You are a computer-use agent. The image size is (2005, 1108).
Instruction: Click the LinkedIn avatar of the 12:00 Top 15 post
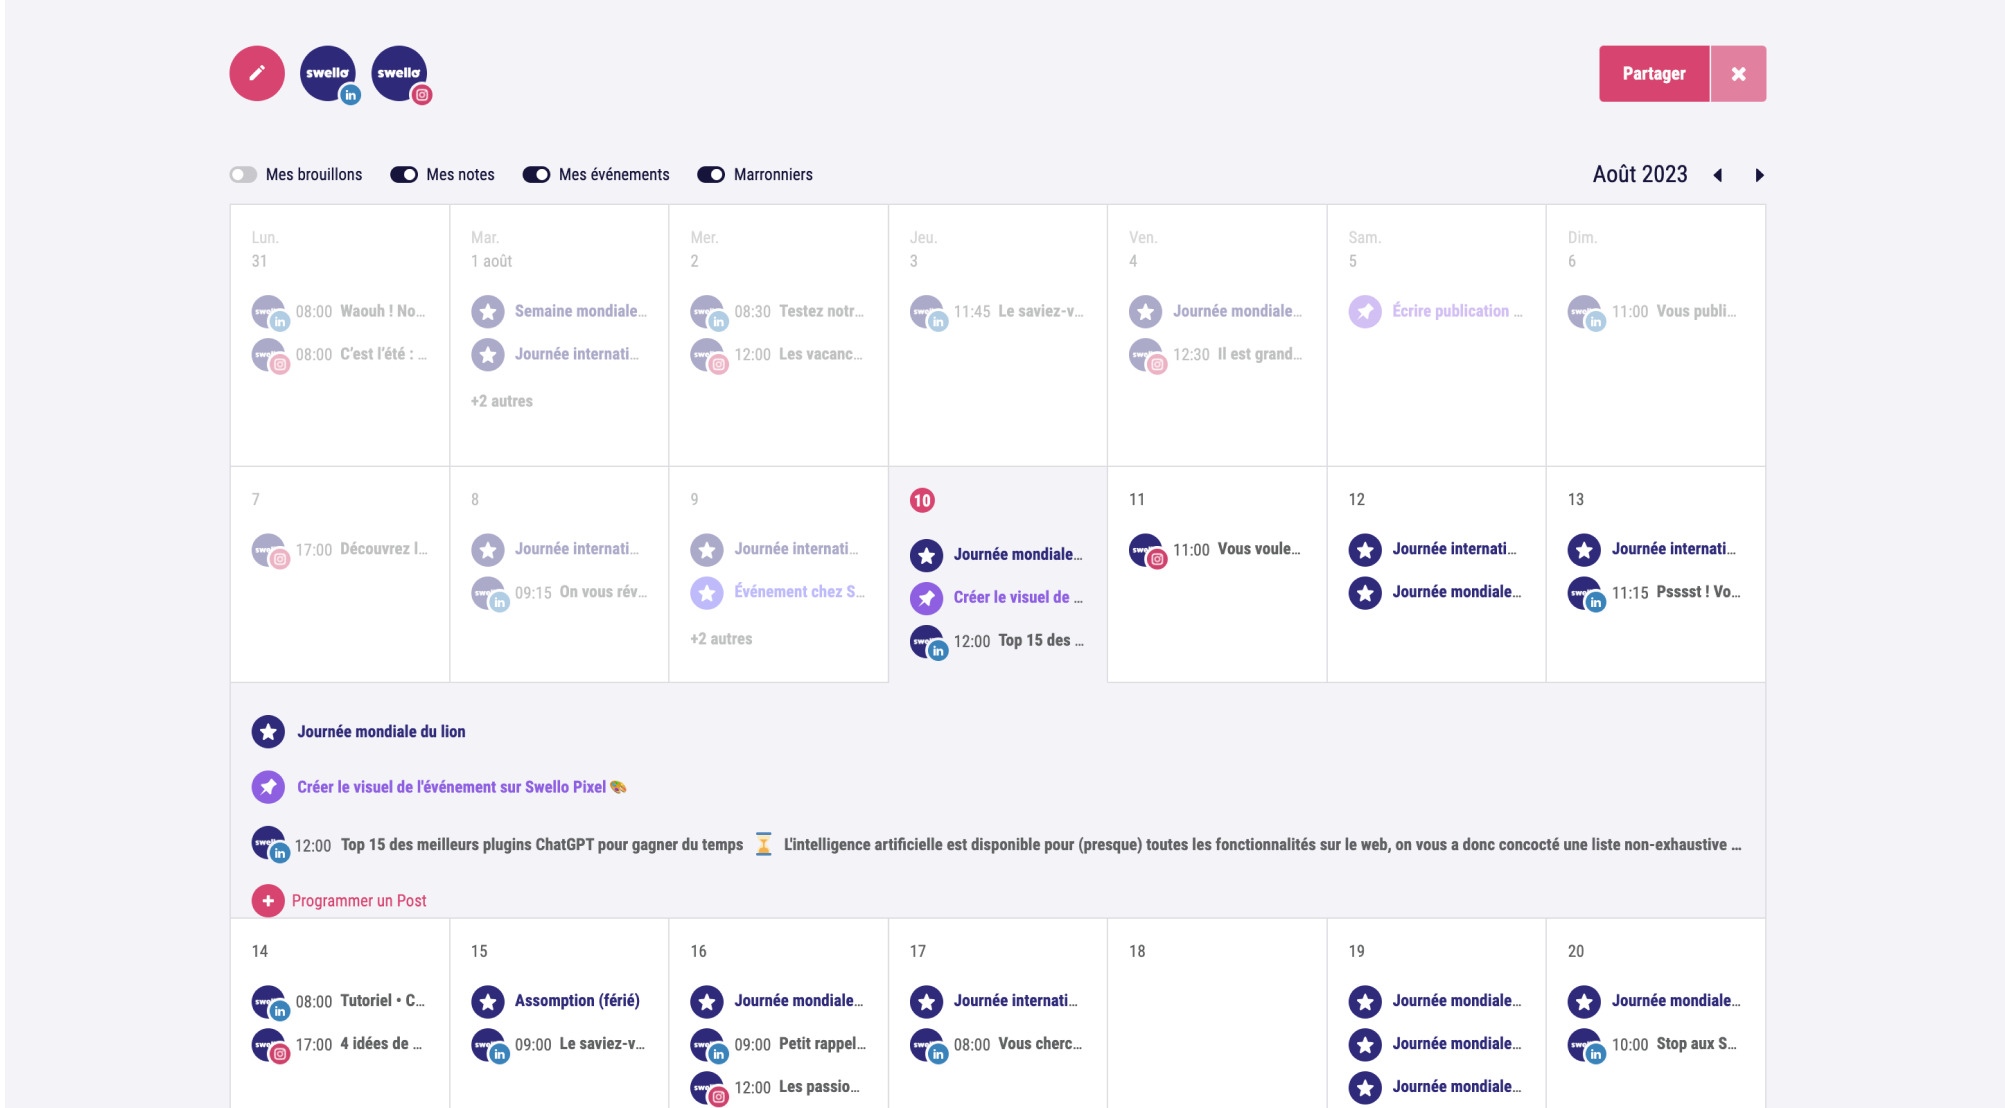coord(269,844)
